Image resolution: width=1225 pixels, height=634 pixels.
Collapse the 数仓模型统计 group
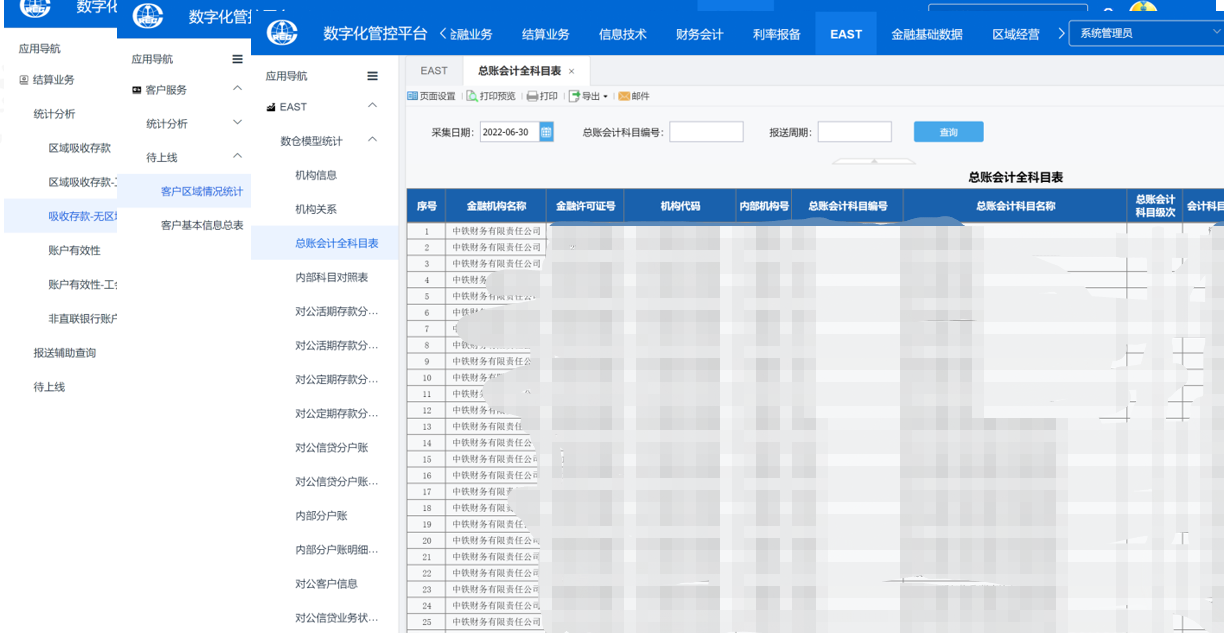pyautogui.click(x=372, y=140)
